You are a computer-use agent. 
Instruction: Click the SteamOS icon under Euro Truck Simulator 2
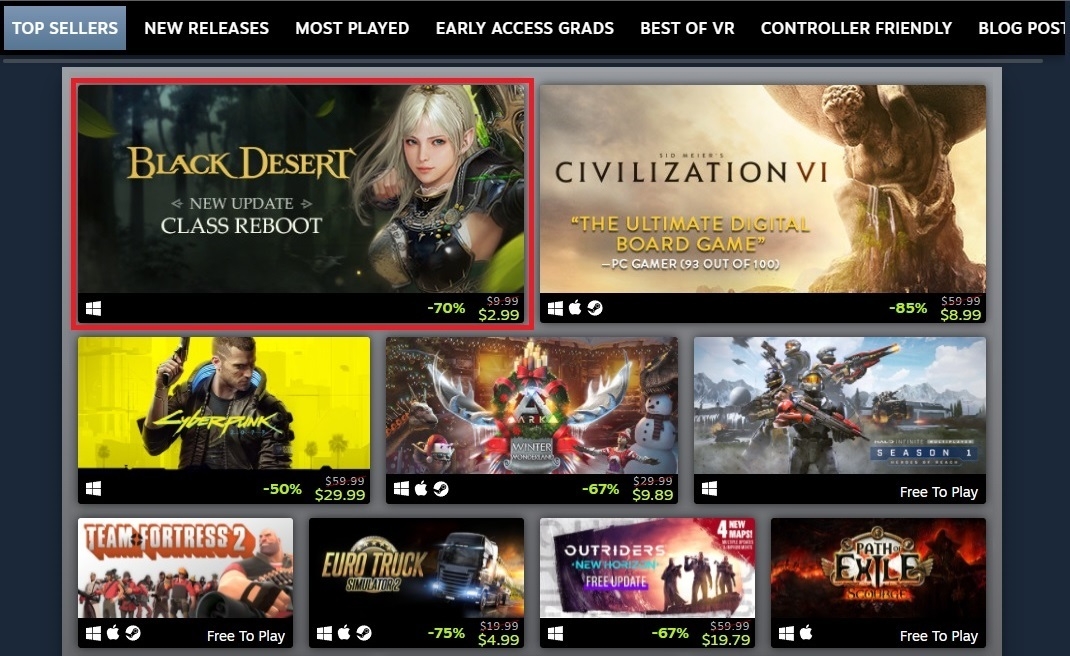tap(364, 633)
